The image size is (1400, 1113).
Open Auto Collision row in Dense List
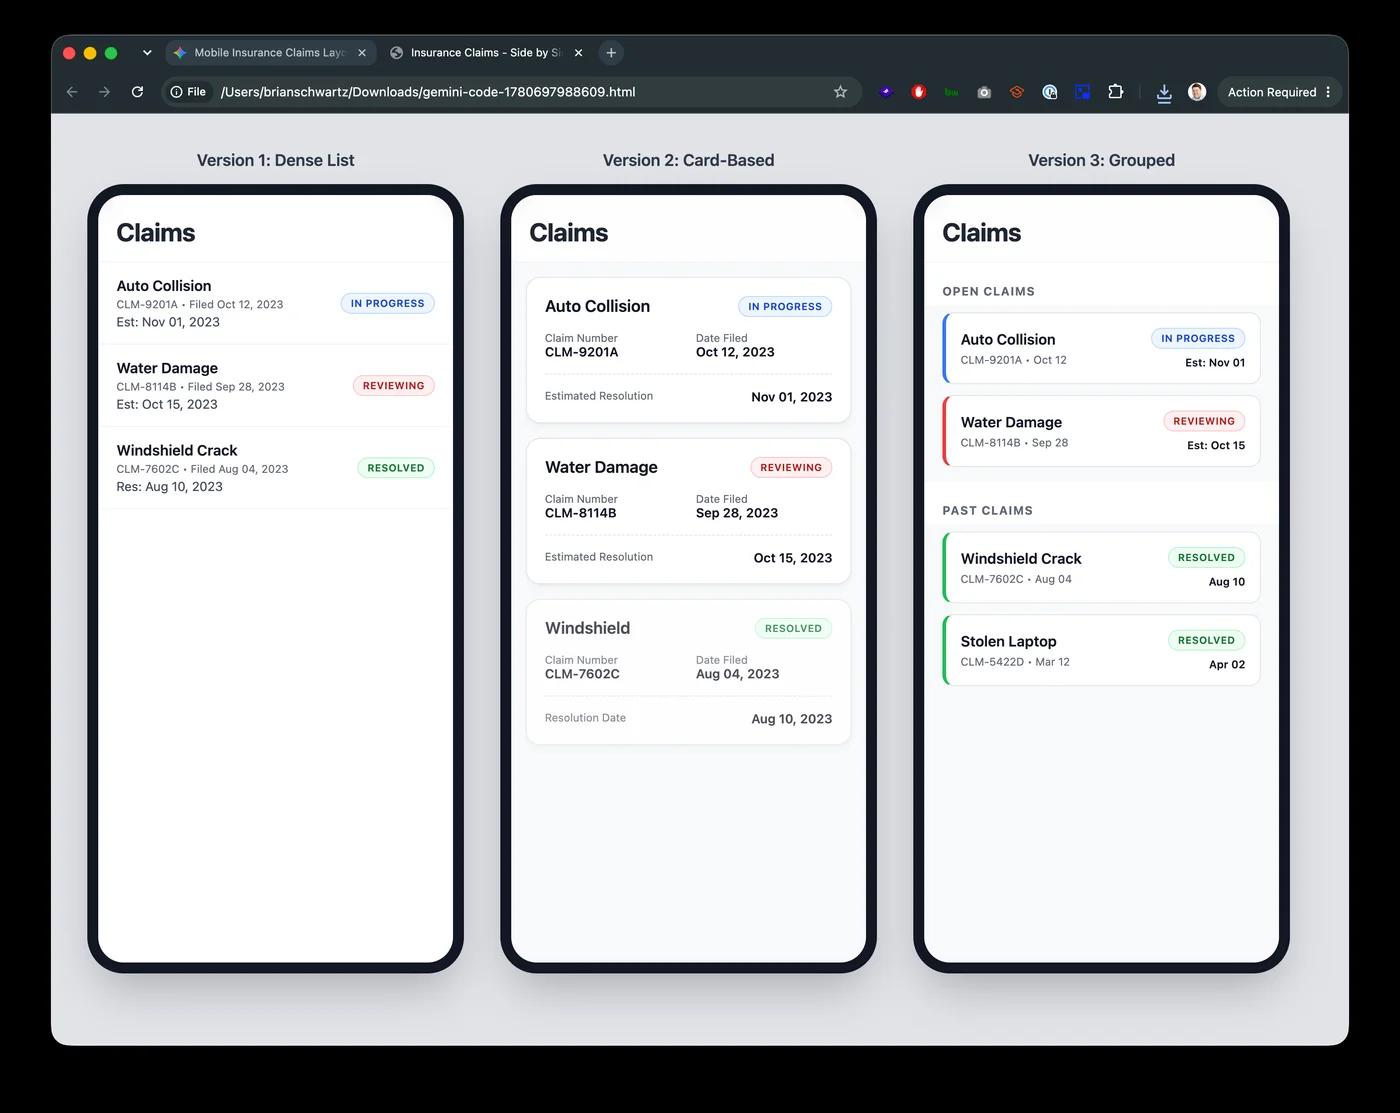coord(275,303)
